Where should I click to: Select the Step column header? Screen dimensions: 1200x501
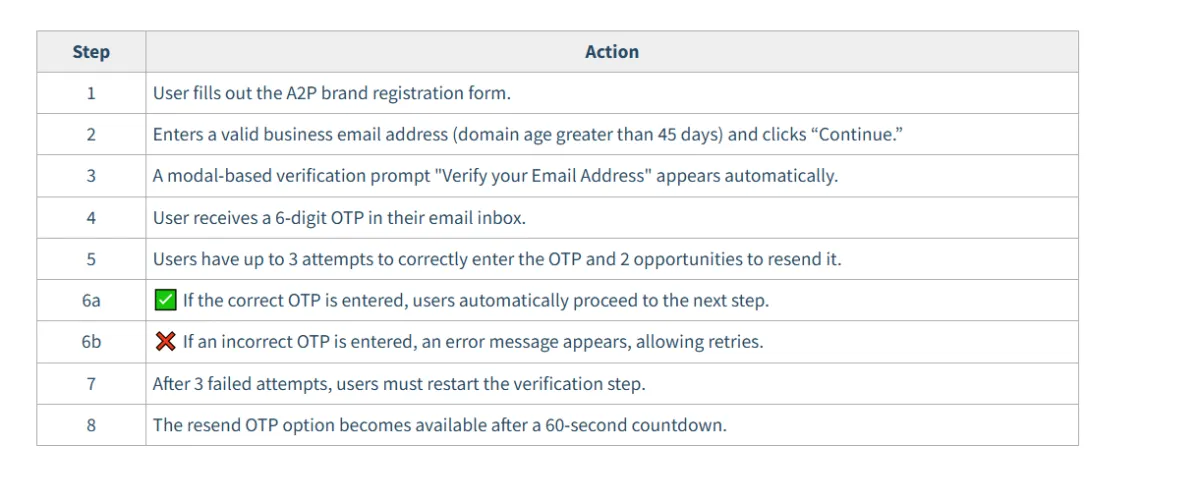91,52
